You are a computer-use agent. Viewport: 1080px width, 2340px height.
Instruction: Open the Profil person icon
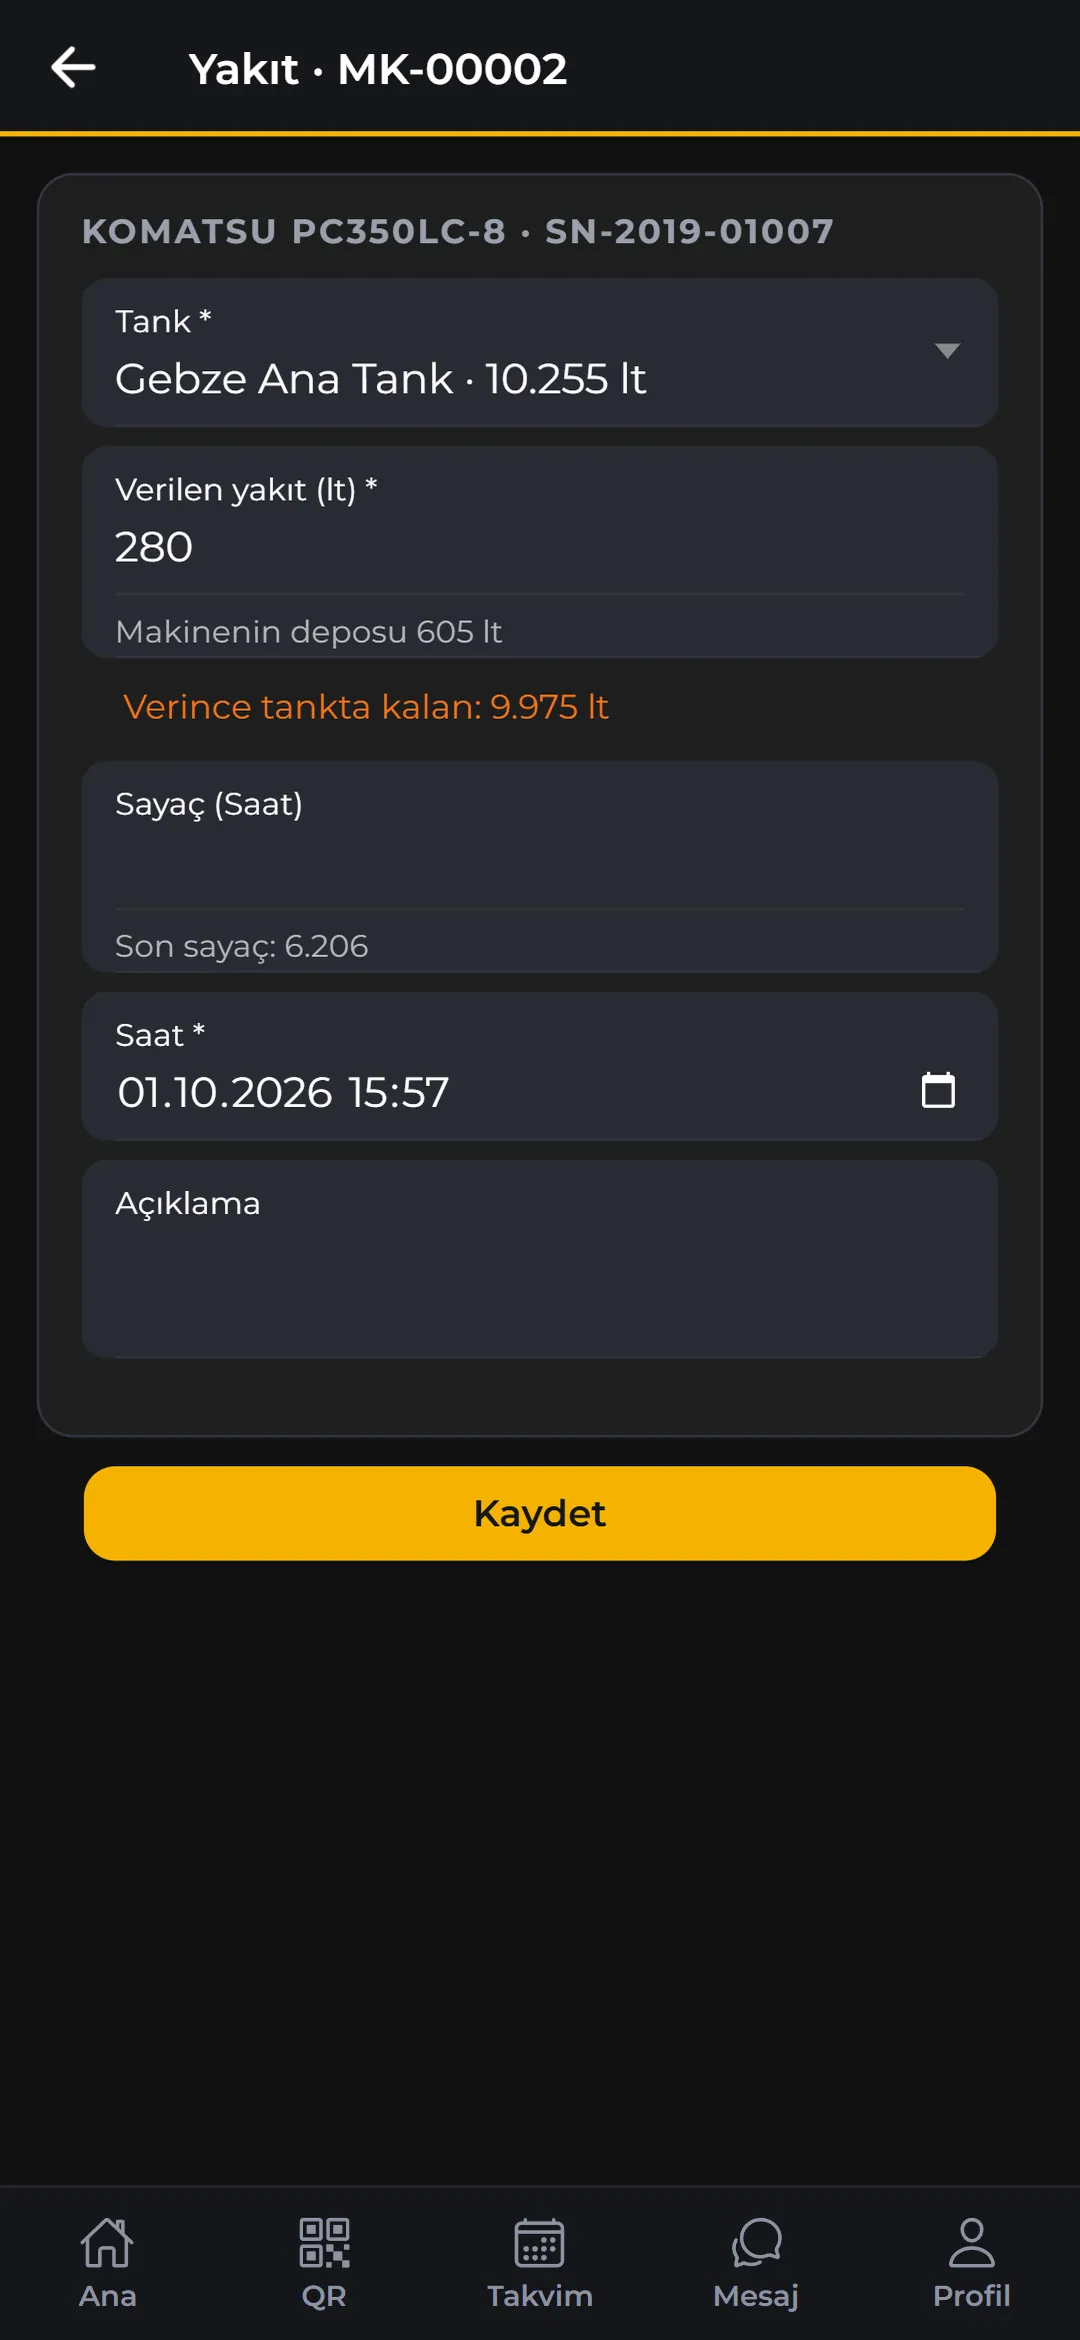[x=972, y=2242]
